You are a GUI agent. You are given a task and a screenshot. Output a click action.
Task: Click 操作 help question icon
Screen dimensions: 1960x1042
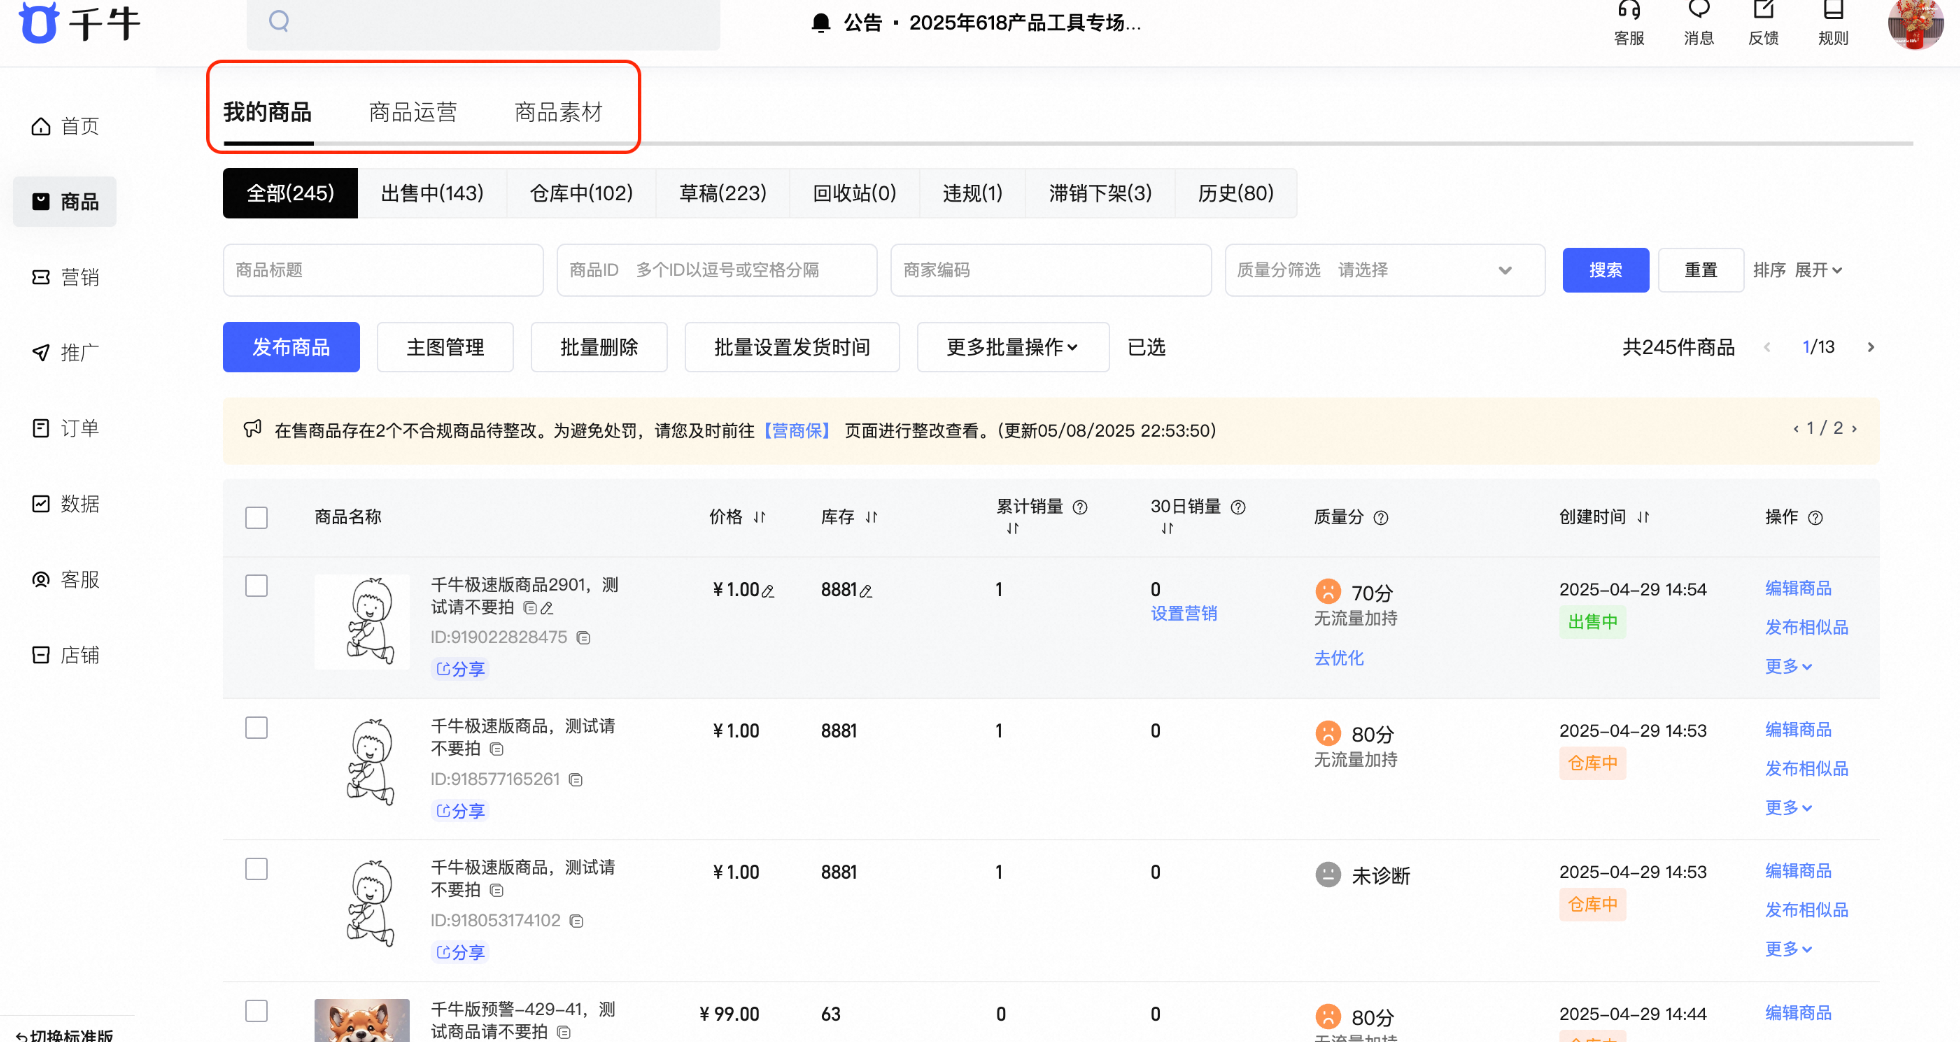(x=1816, y=518)
